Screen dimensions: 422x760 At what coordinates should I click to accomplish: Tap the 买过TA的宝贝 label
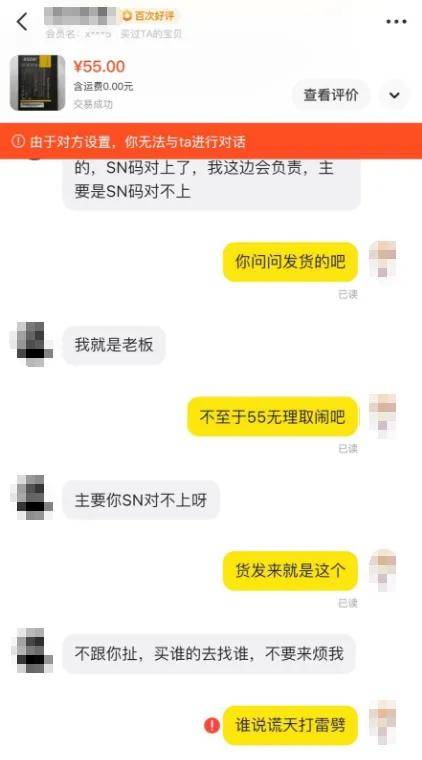pyautogui.click(x=151, y=34)
